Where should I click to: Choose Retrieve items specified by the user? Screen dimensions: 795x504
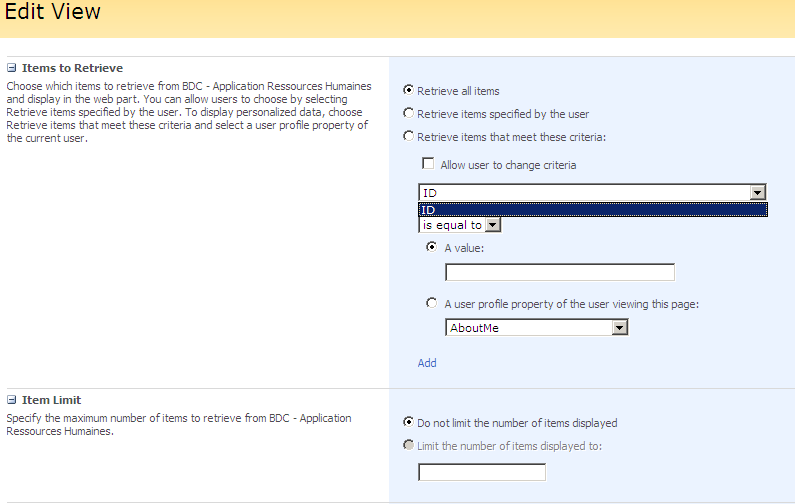tap(408, 114)
